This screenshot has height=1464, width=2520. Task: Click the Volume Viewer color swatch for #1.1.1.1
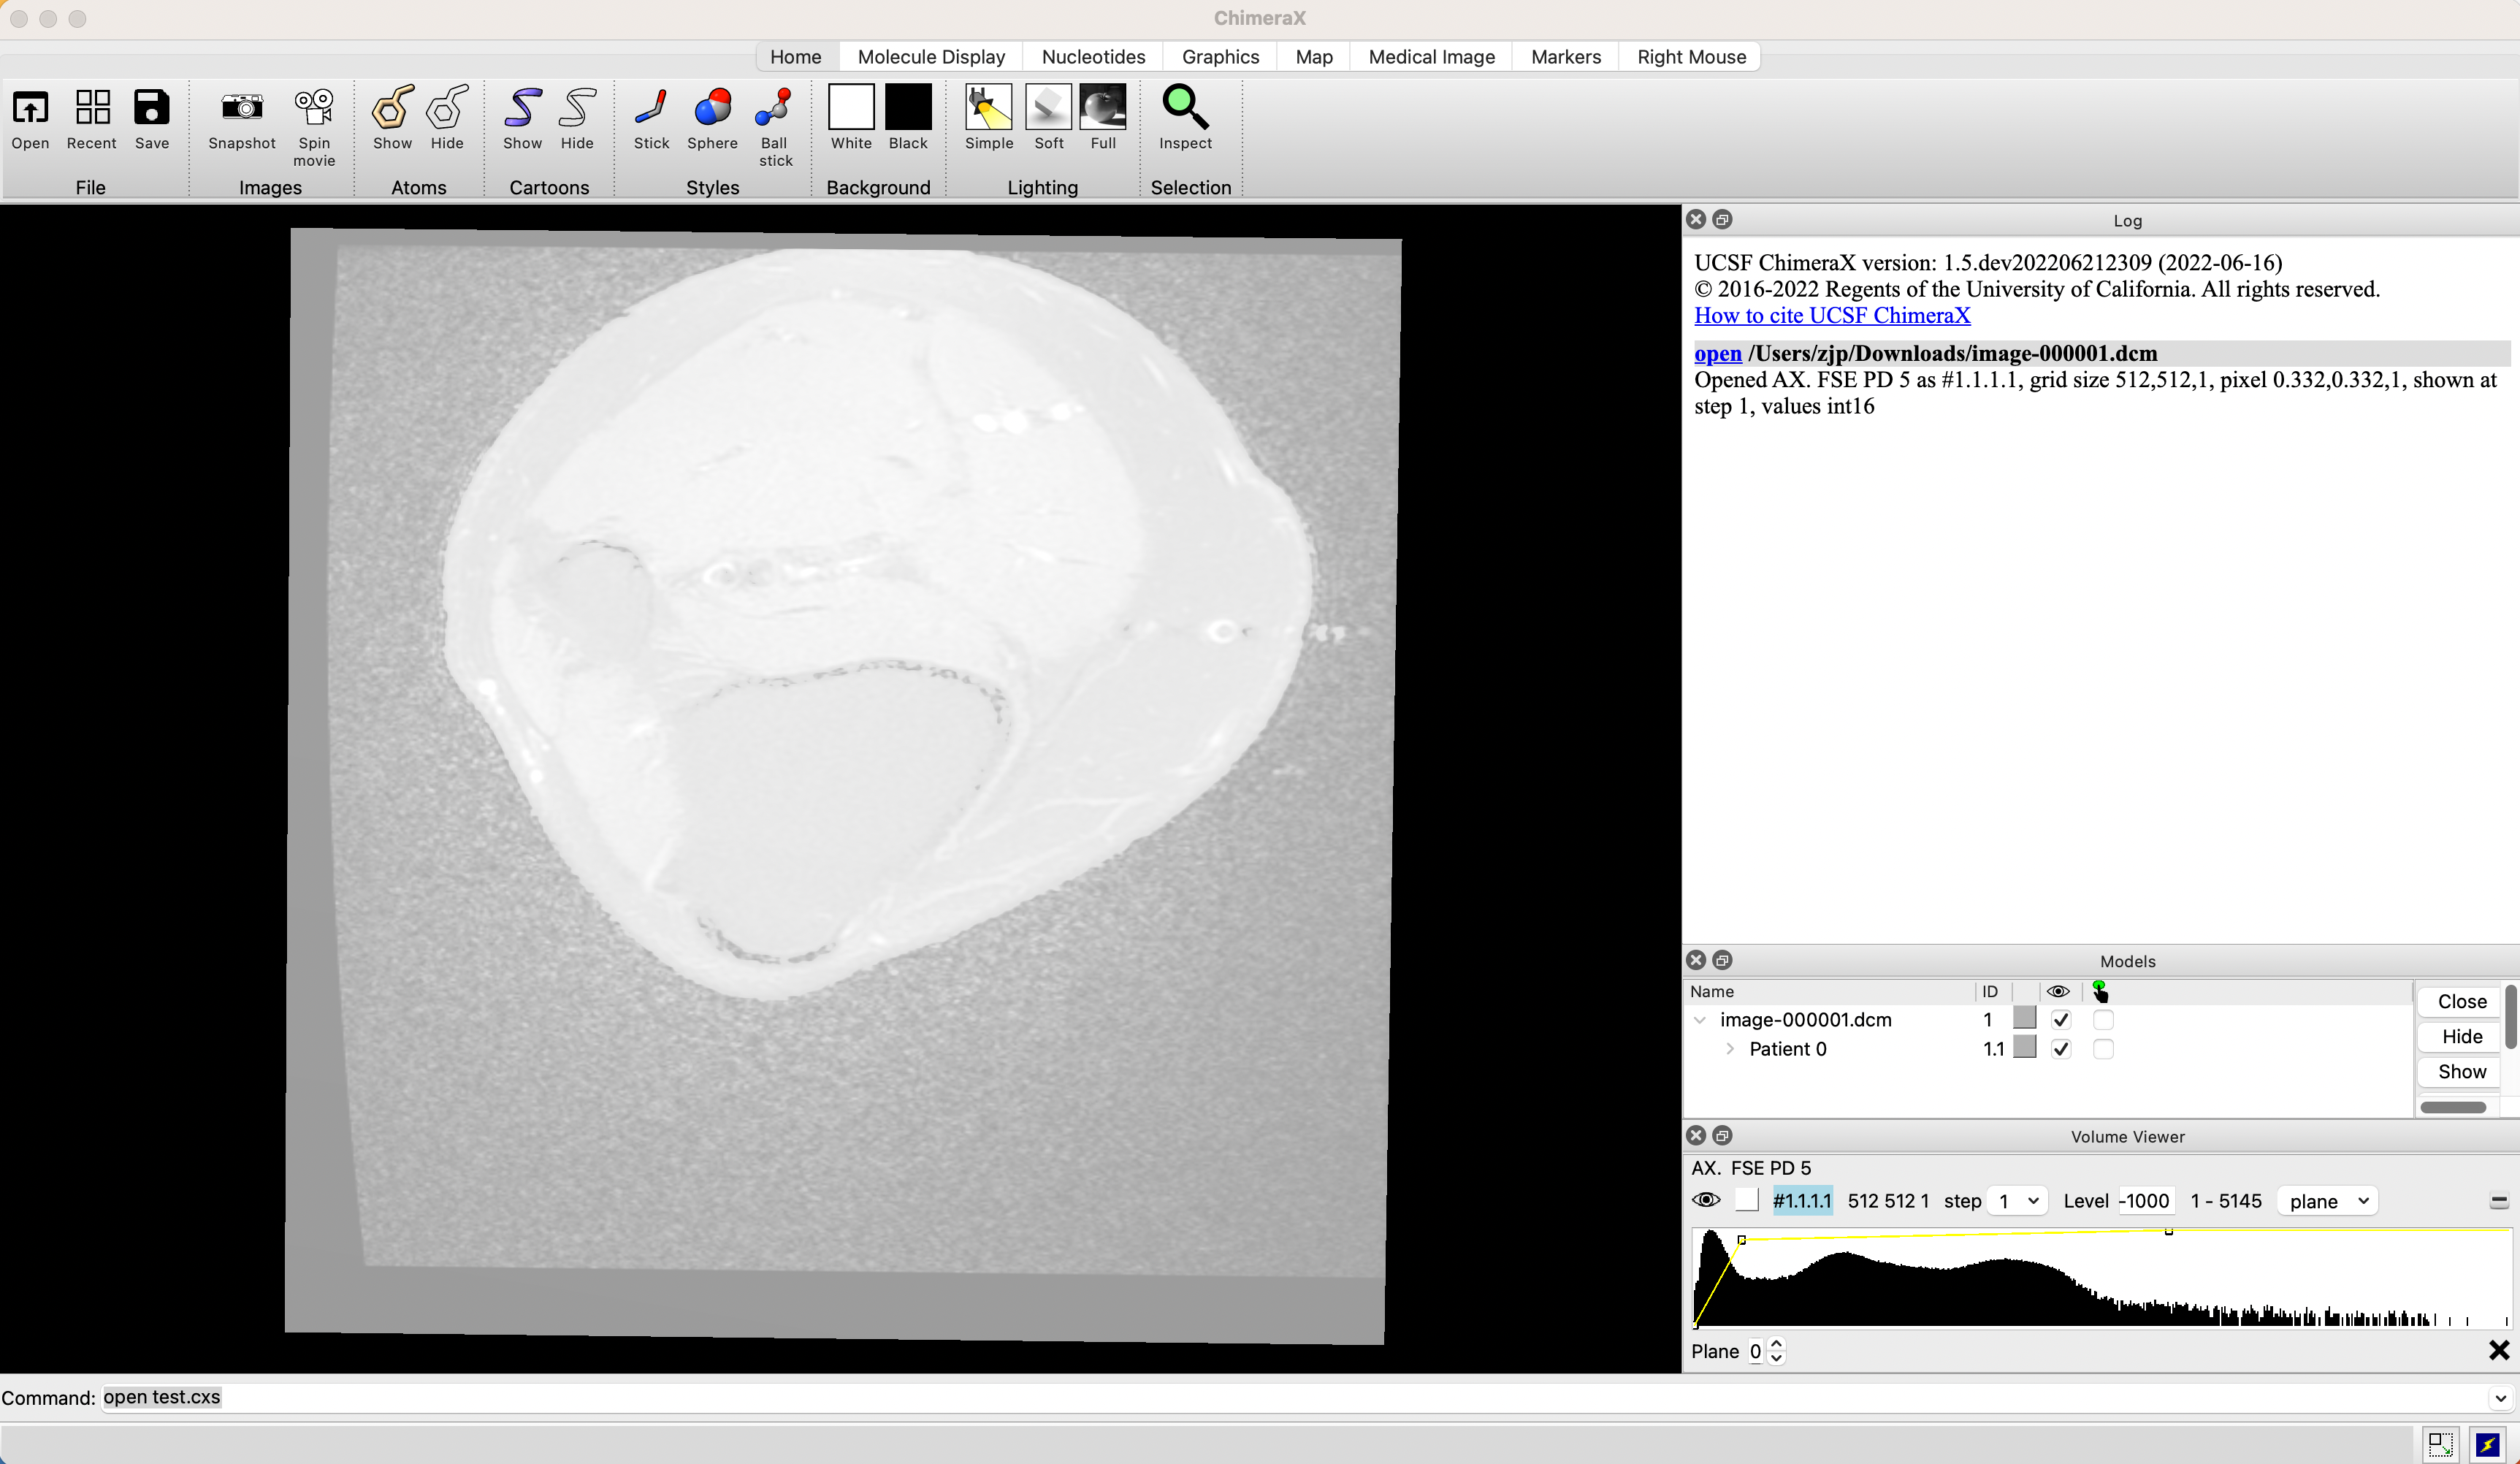pos(1747,1200)
